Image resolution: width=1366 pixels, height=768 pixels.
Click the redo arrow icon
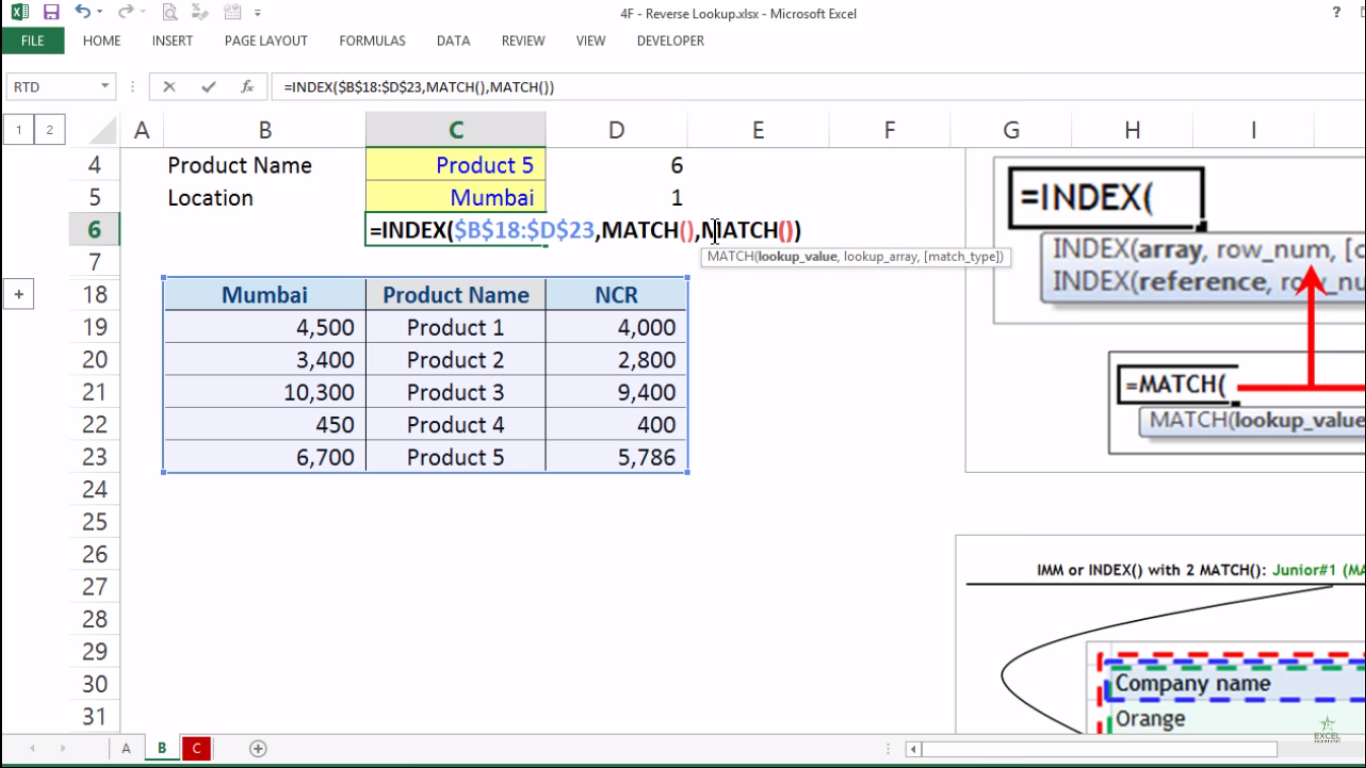click(x=124, y=13)
